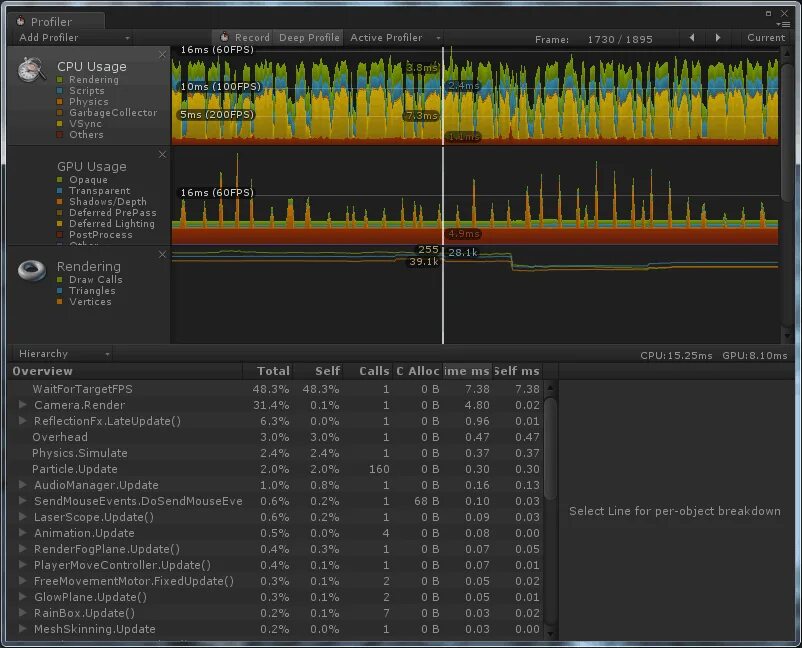This screenshot has height=648, width=802.
Task: Toggle Deep Profile mode
Action: [x=309, y=38]
